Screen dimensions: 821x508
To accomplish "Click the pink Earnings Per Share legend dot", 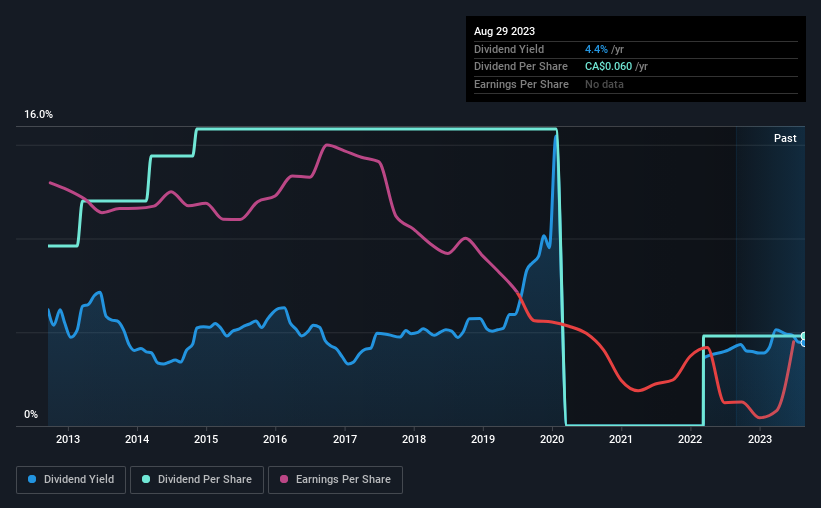I will point(284,479).
